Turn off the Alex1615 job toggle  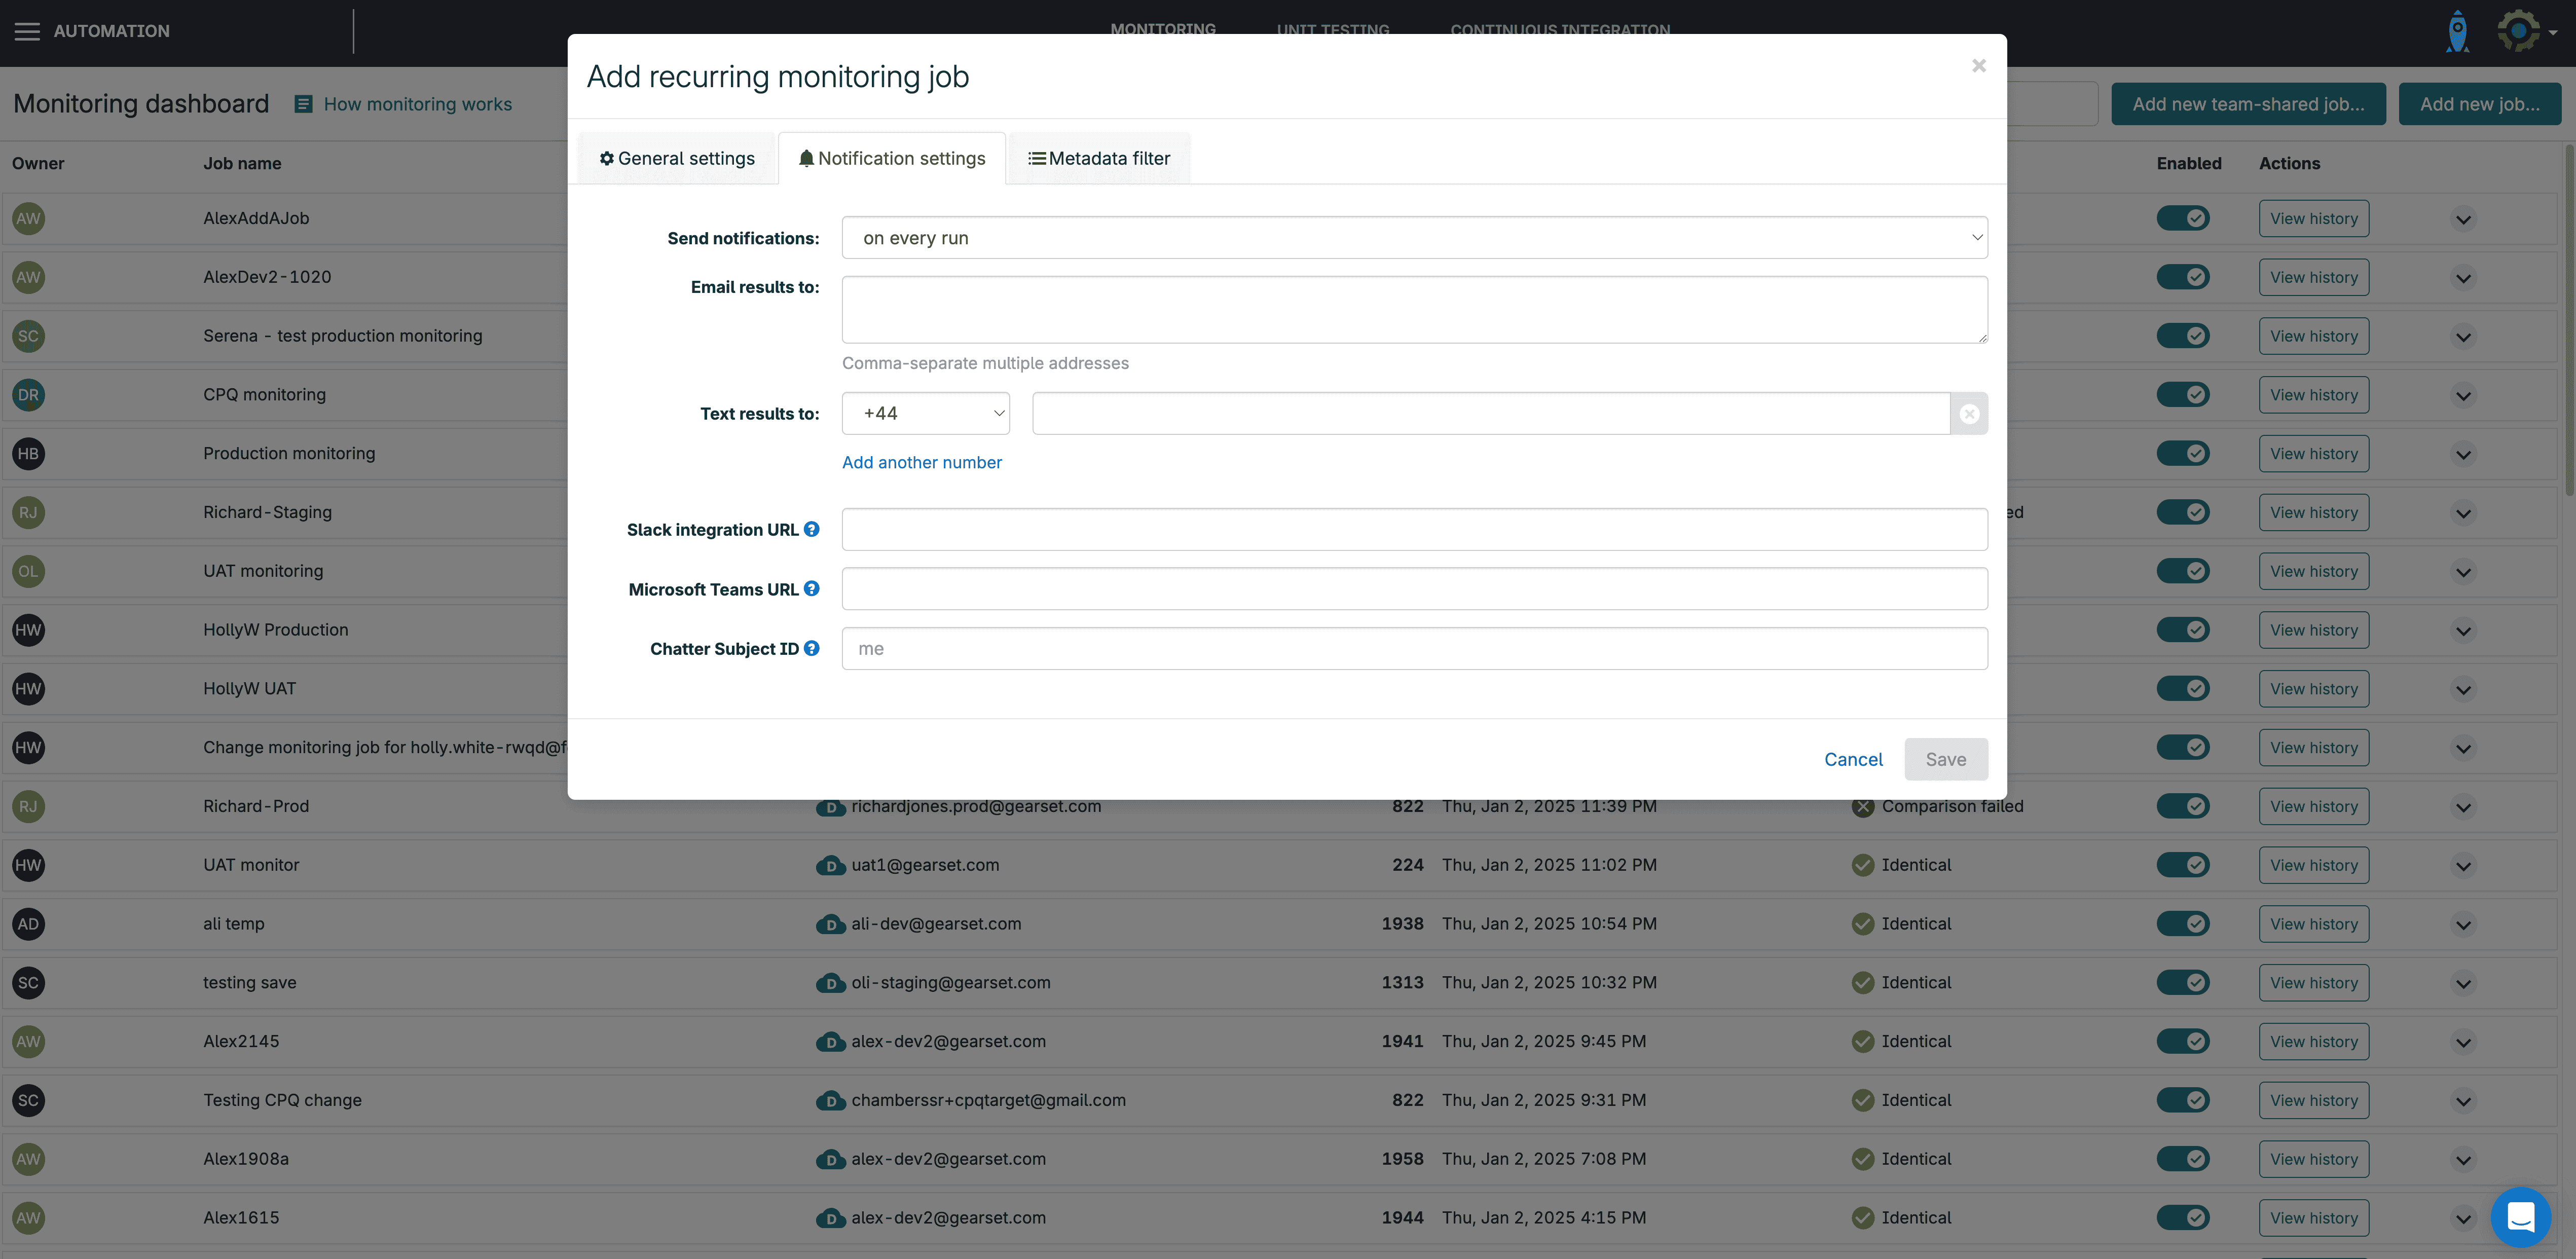coord(2183,1217)
